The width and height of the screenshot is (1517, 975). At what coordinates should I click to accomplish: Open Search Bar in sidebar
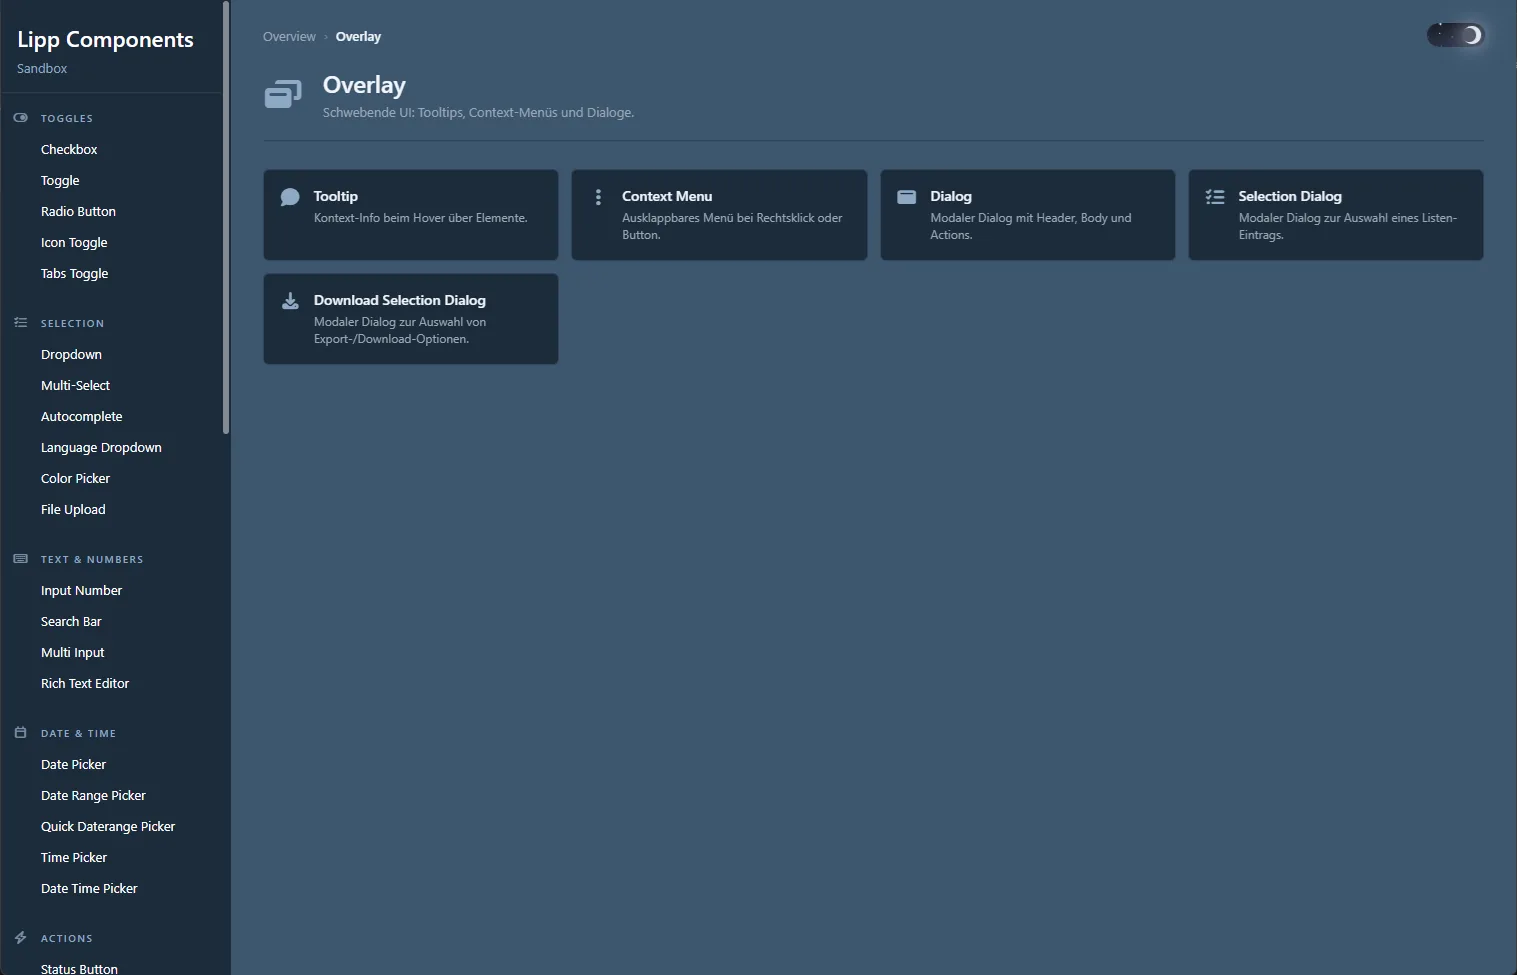coord(71,621)
